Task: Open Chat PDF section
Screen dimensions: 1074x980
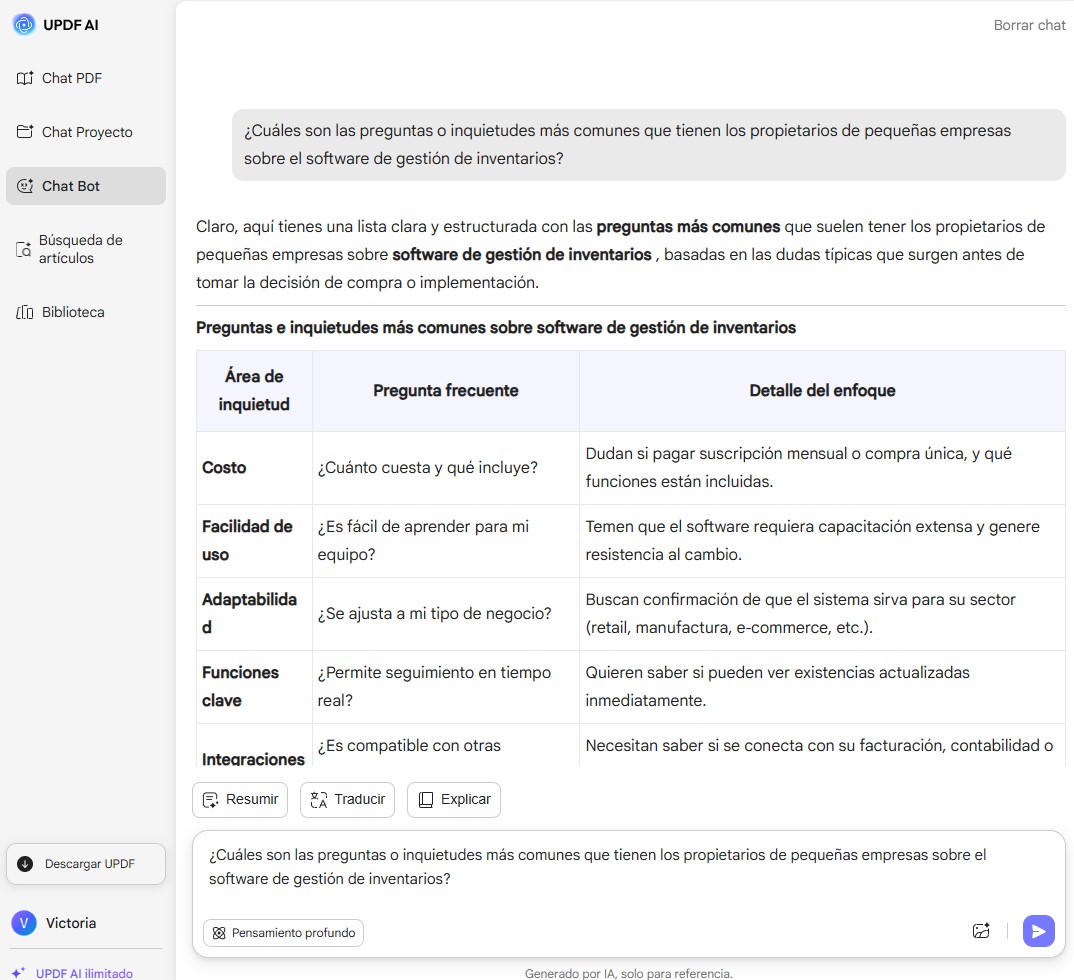Action: pyautogui.click(x=86, y=78)
